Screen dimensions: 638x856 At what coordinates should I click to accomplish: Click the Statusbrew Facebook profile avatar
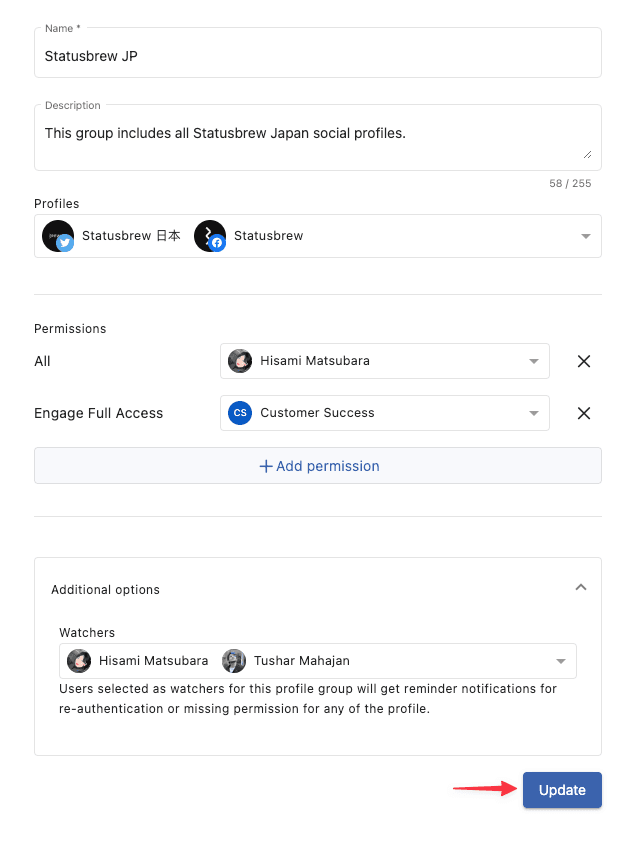click(210, 236)
